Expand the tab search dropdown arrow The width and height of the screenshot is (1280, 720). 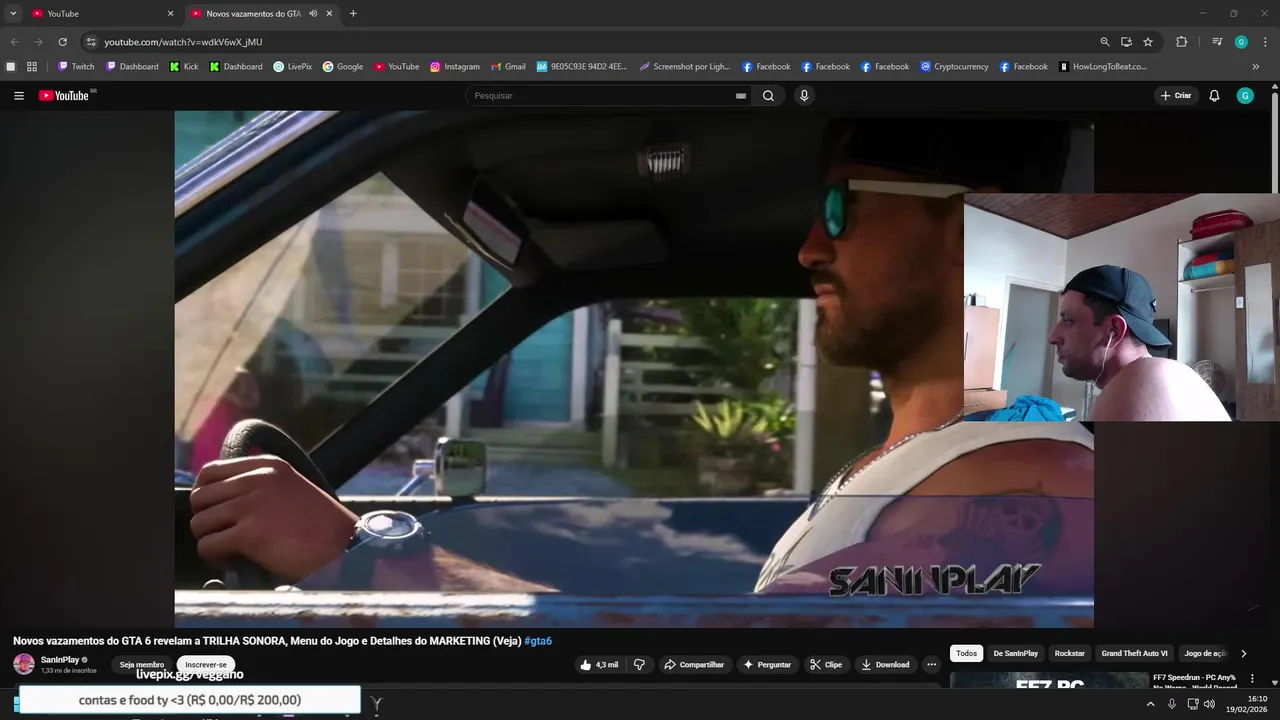(x=13, y=14)
